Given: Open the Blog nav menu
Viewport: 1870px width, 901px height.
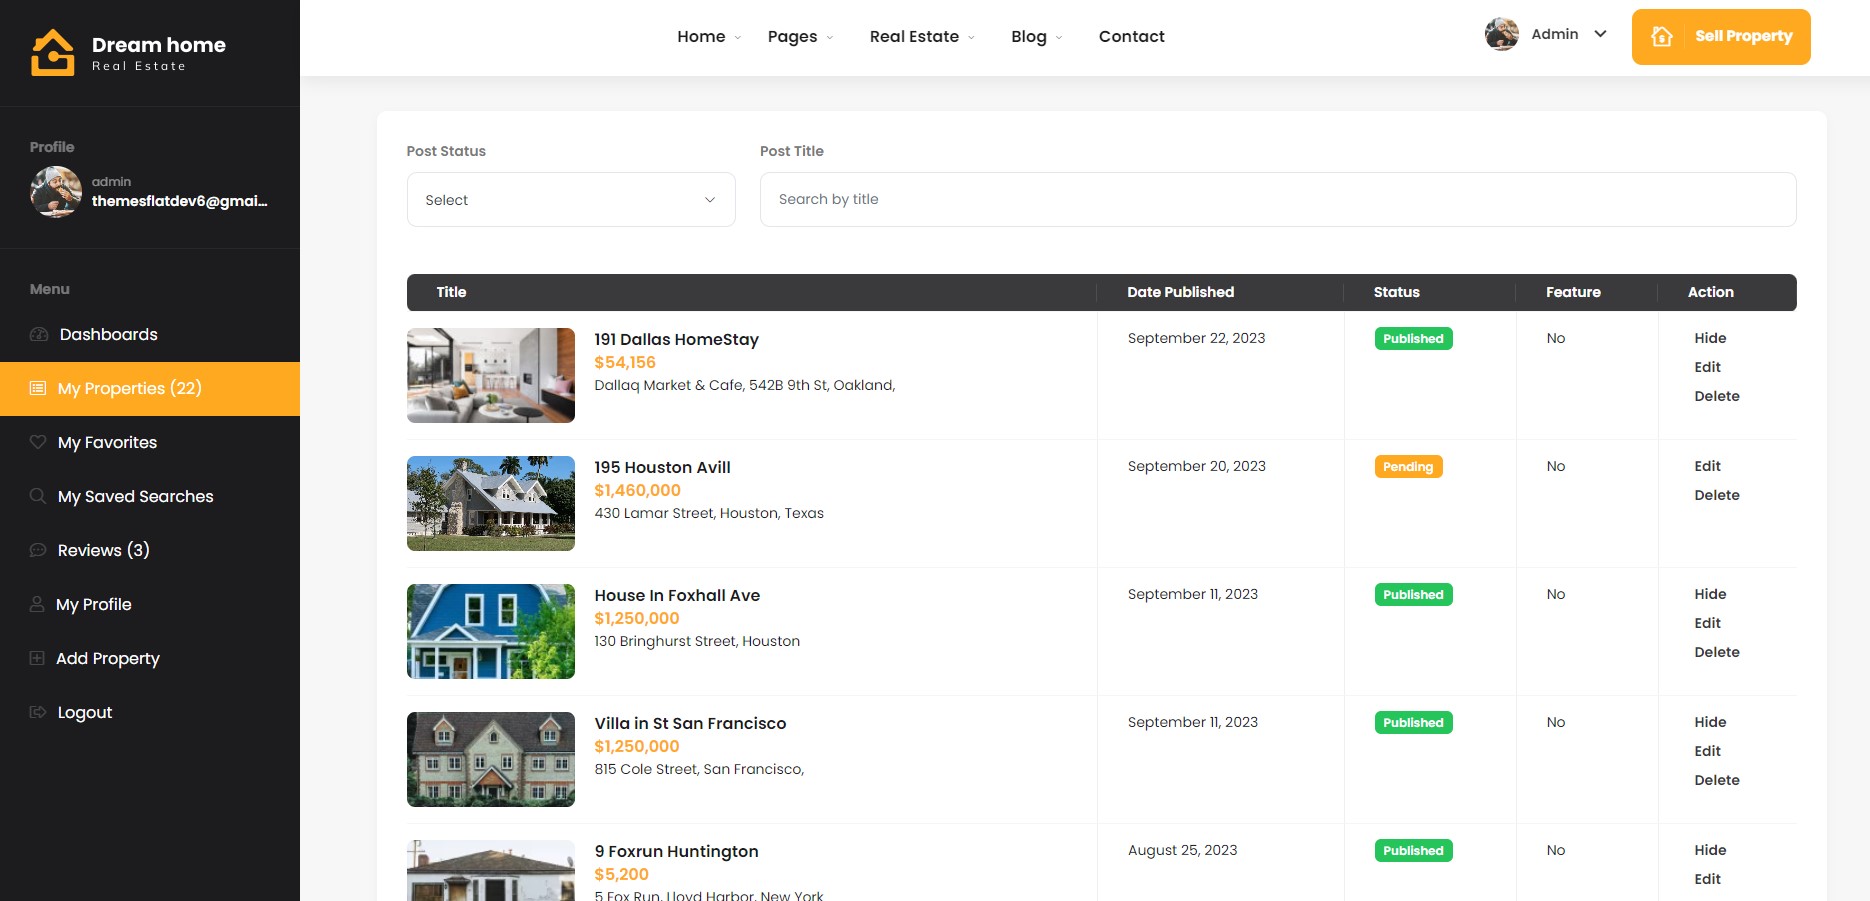Looking at the screenshot, I should tap(1028, 36).
